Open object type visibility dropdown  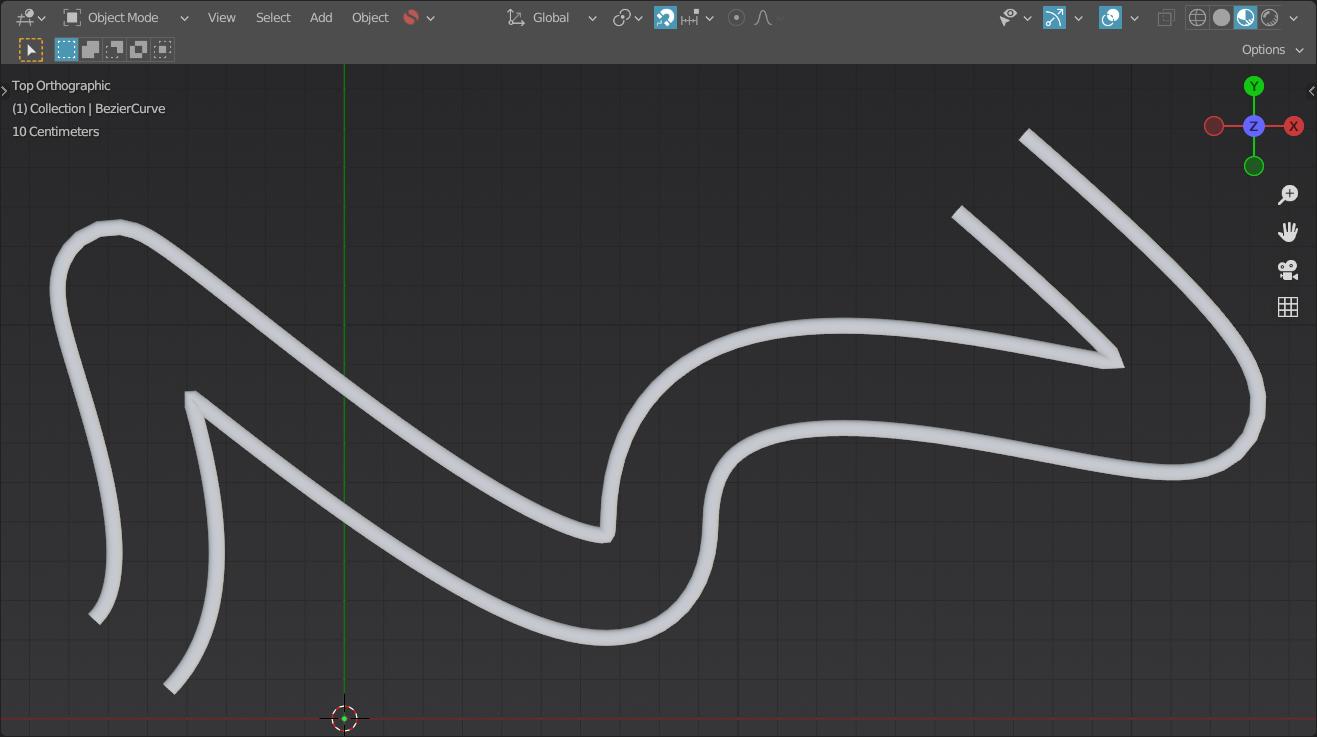pyautogui.click(x=1015, y=17)
